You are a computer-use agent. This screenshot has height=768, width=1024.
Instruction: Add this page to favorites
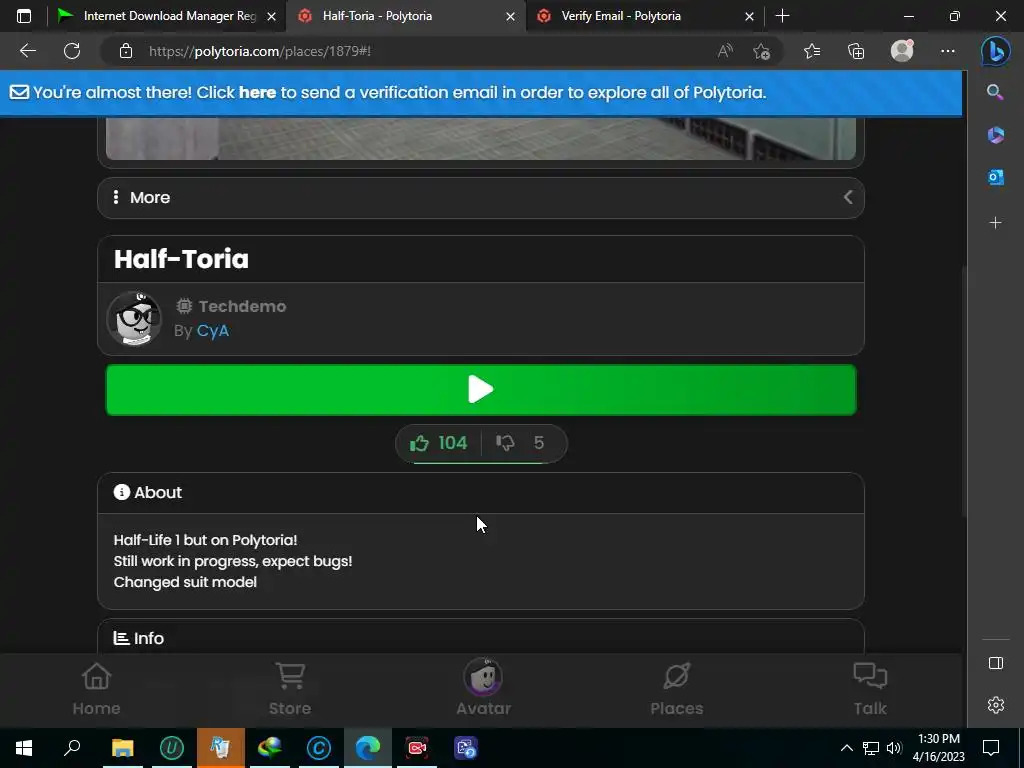point(761,51)
